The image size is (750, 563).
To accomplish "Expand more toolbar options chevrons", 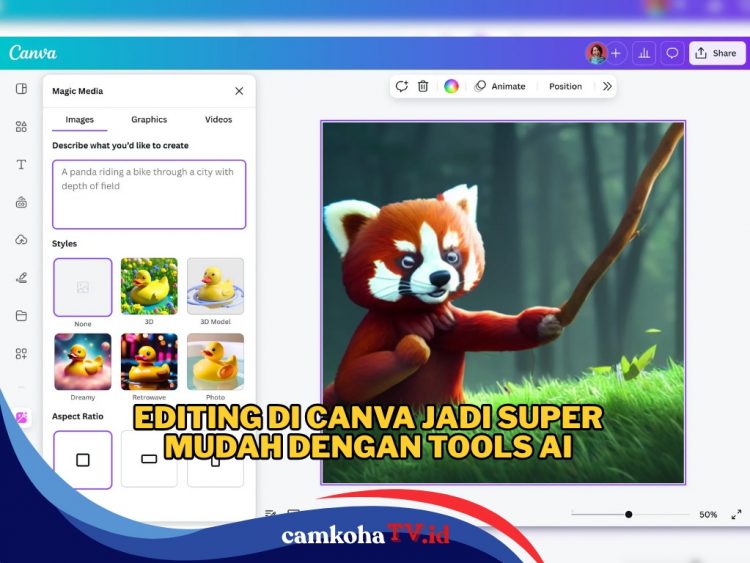I will [x=607, y=86].
